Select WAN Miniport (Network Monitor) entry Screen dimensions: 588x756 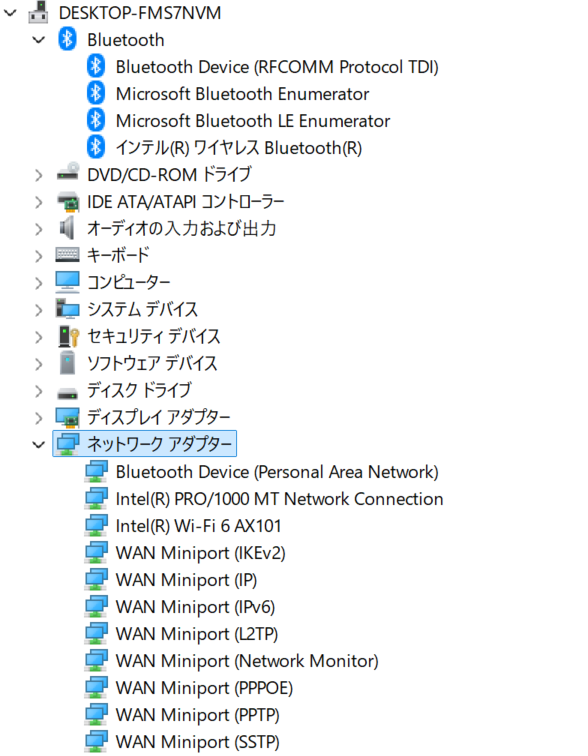[x=247, y=661]
